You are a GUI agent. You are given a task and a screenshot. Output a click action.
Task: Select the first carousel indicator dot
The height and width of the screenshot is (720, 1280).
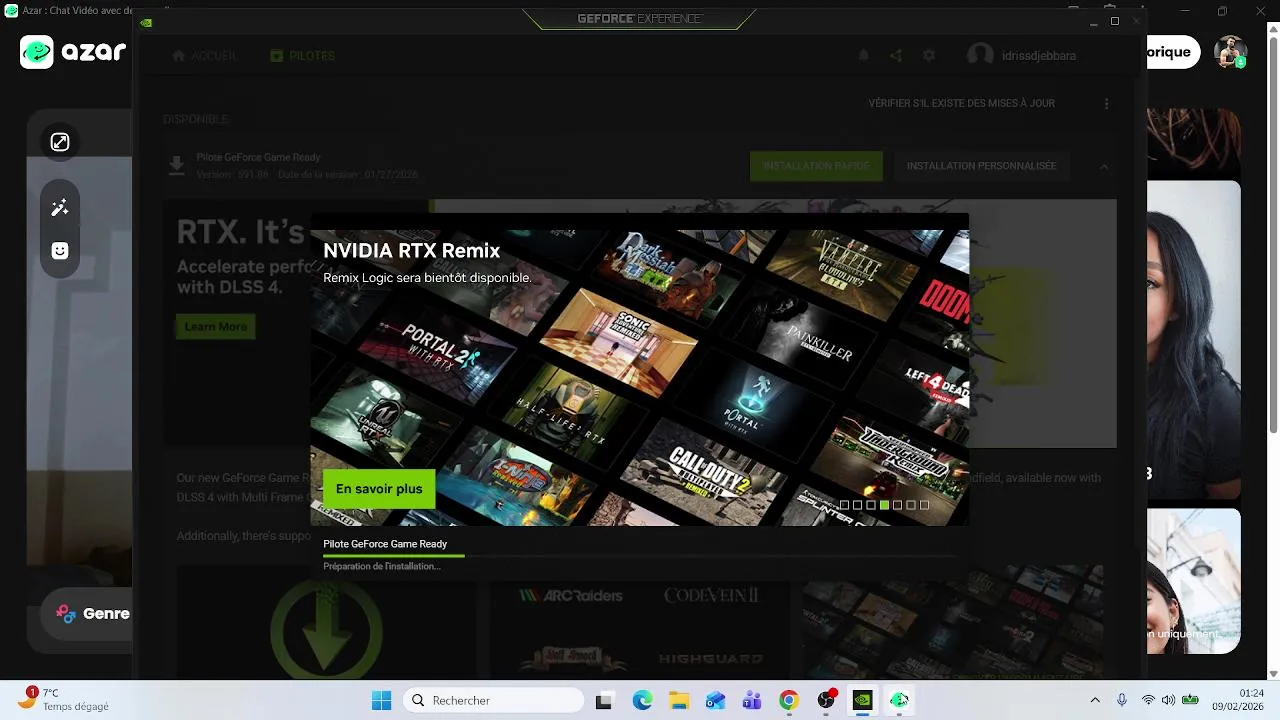844,505
